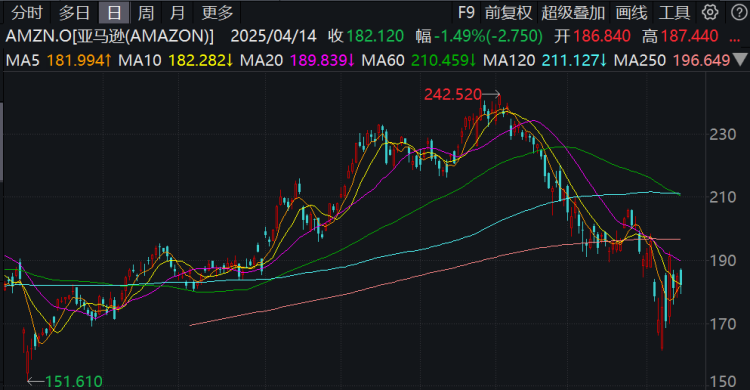This screenshot has width=750, height=390.
Task: Open the 更多 period options
Action: 217,13
